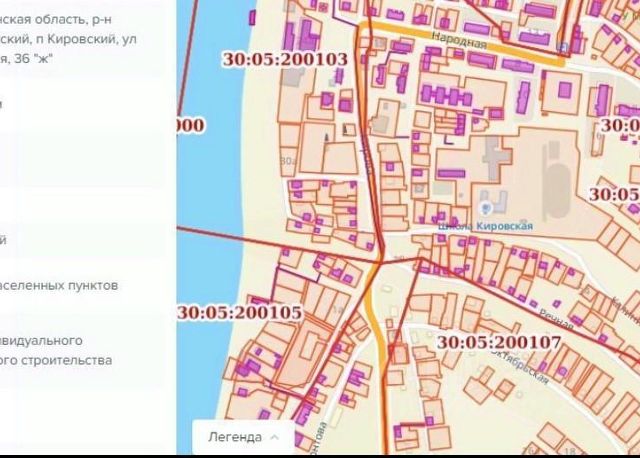Click the house number 30а label
Viewport: 640px width, 458px height.
[288, 162]
